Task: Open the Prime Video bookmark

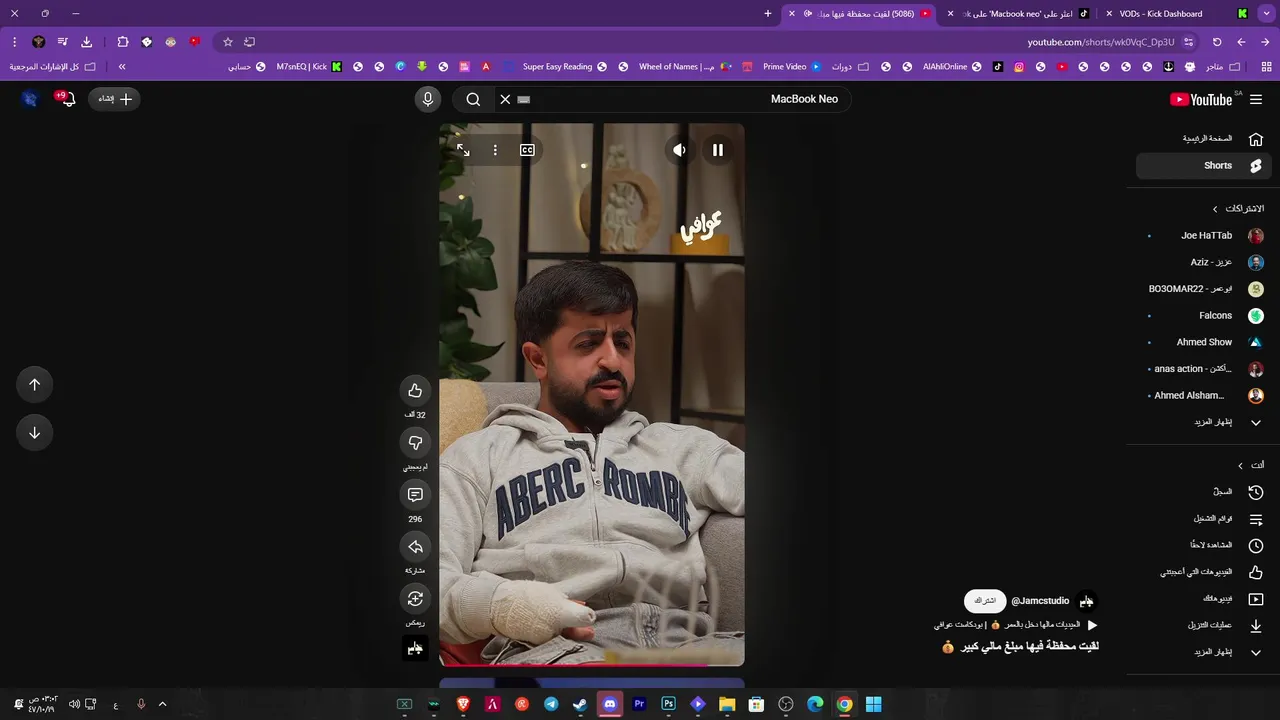Action: 793,67
